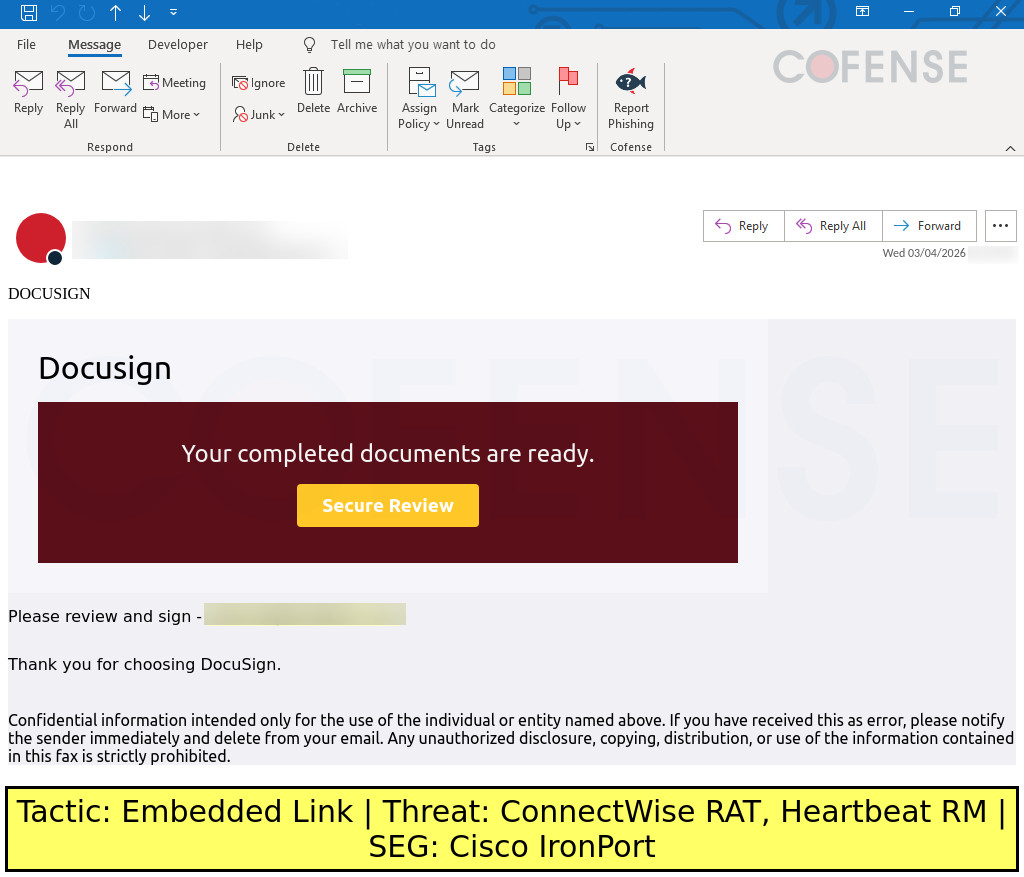
Task: Open the Help tab
Action: (x=249, y=44)
